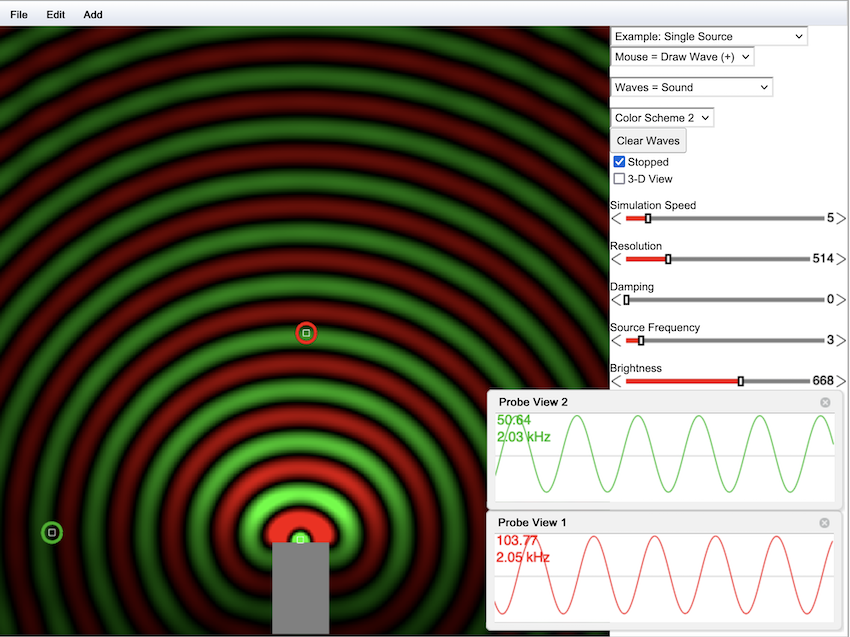Image resolution: width=850 pixels, height=637 pixels.
Task: Click the green probe marker on the wave field
Action: coord(52,533)
